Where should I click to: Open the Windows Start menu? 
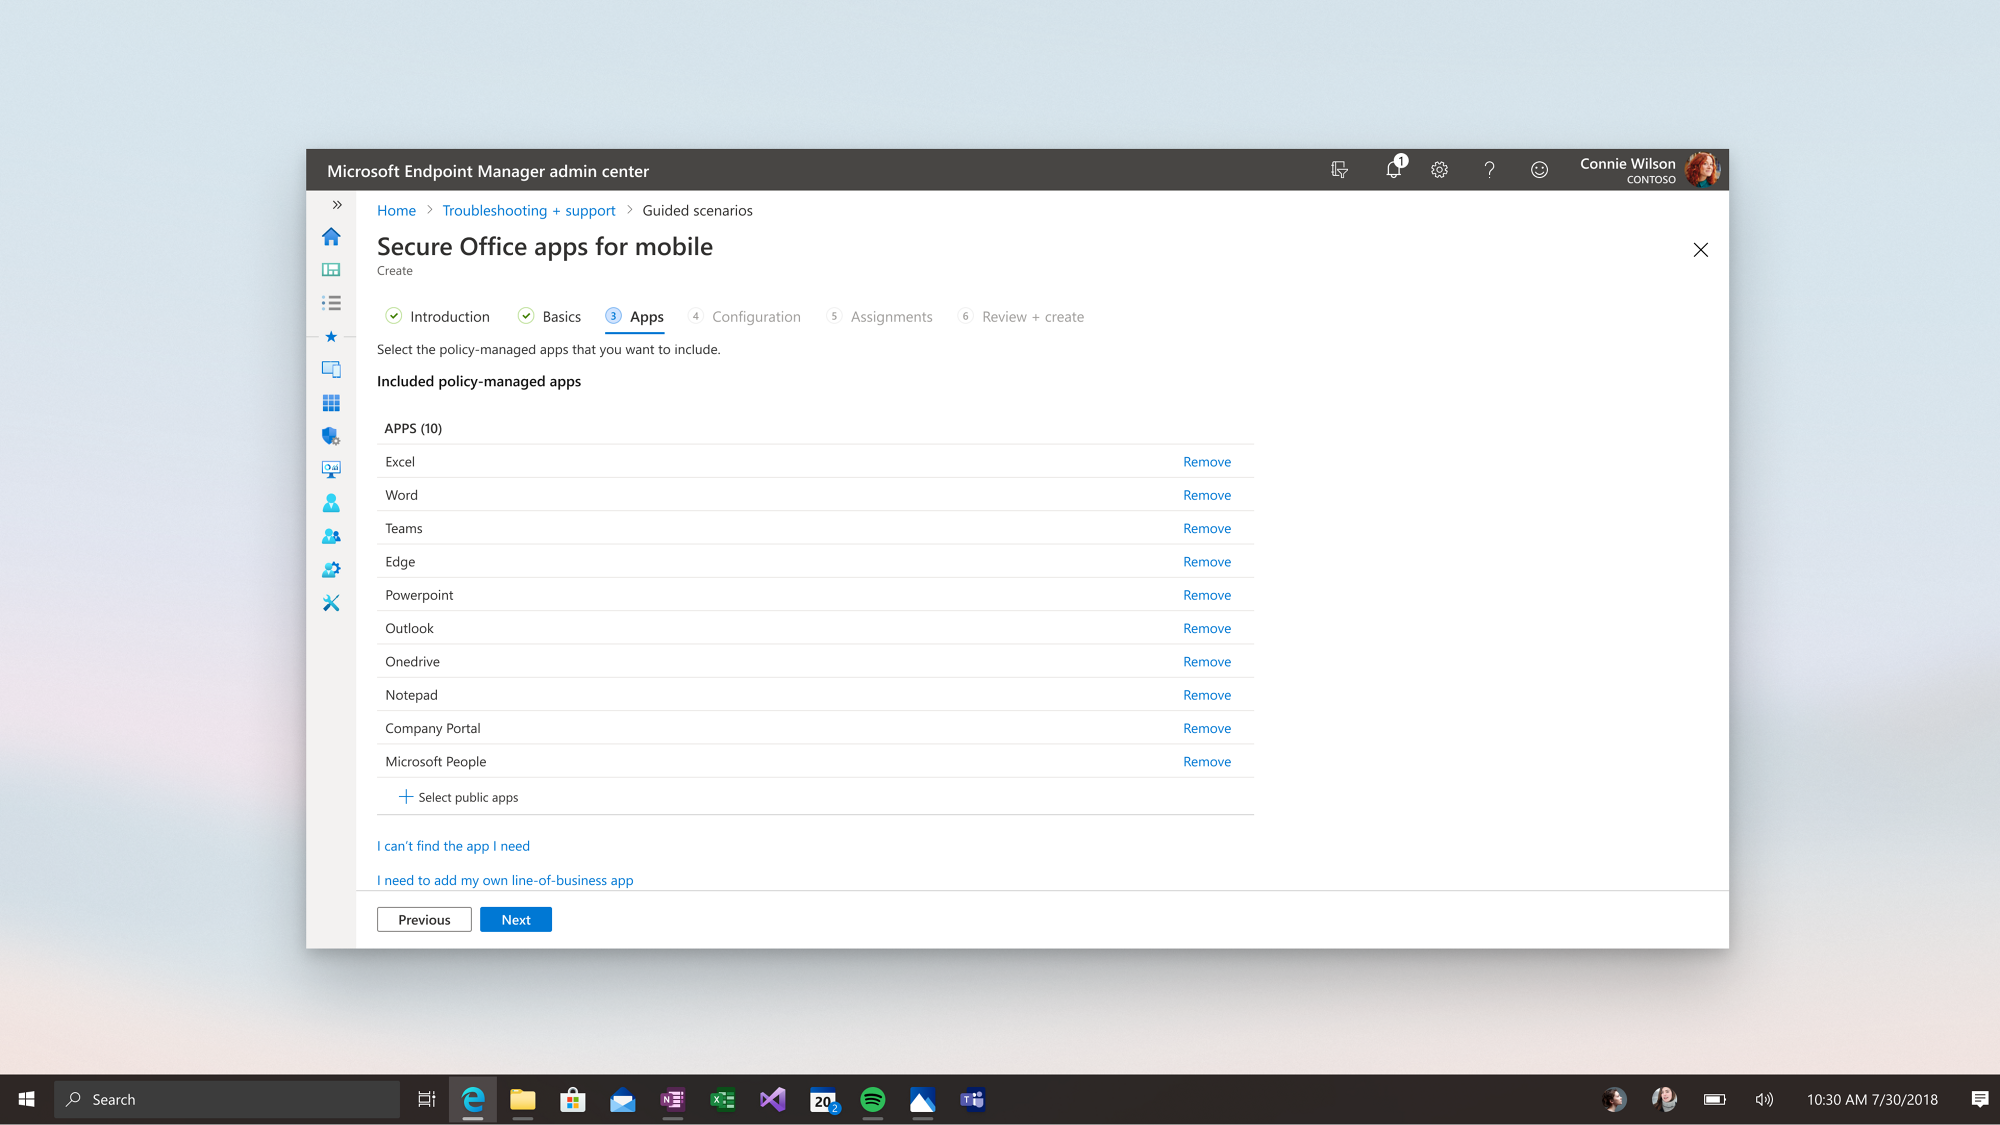(27, 1100)
